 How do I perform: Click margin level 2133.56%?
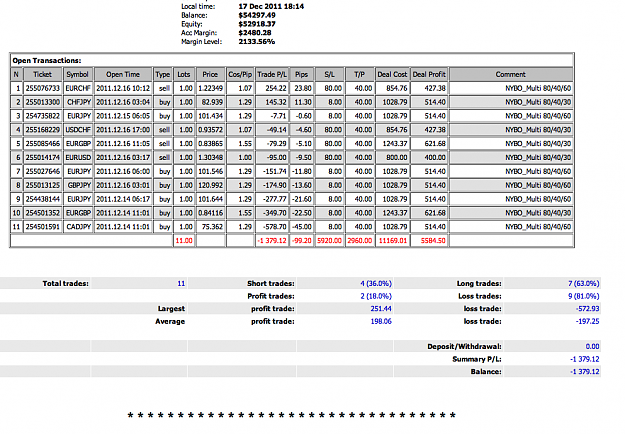click(257, 41)
